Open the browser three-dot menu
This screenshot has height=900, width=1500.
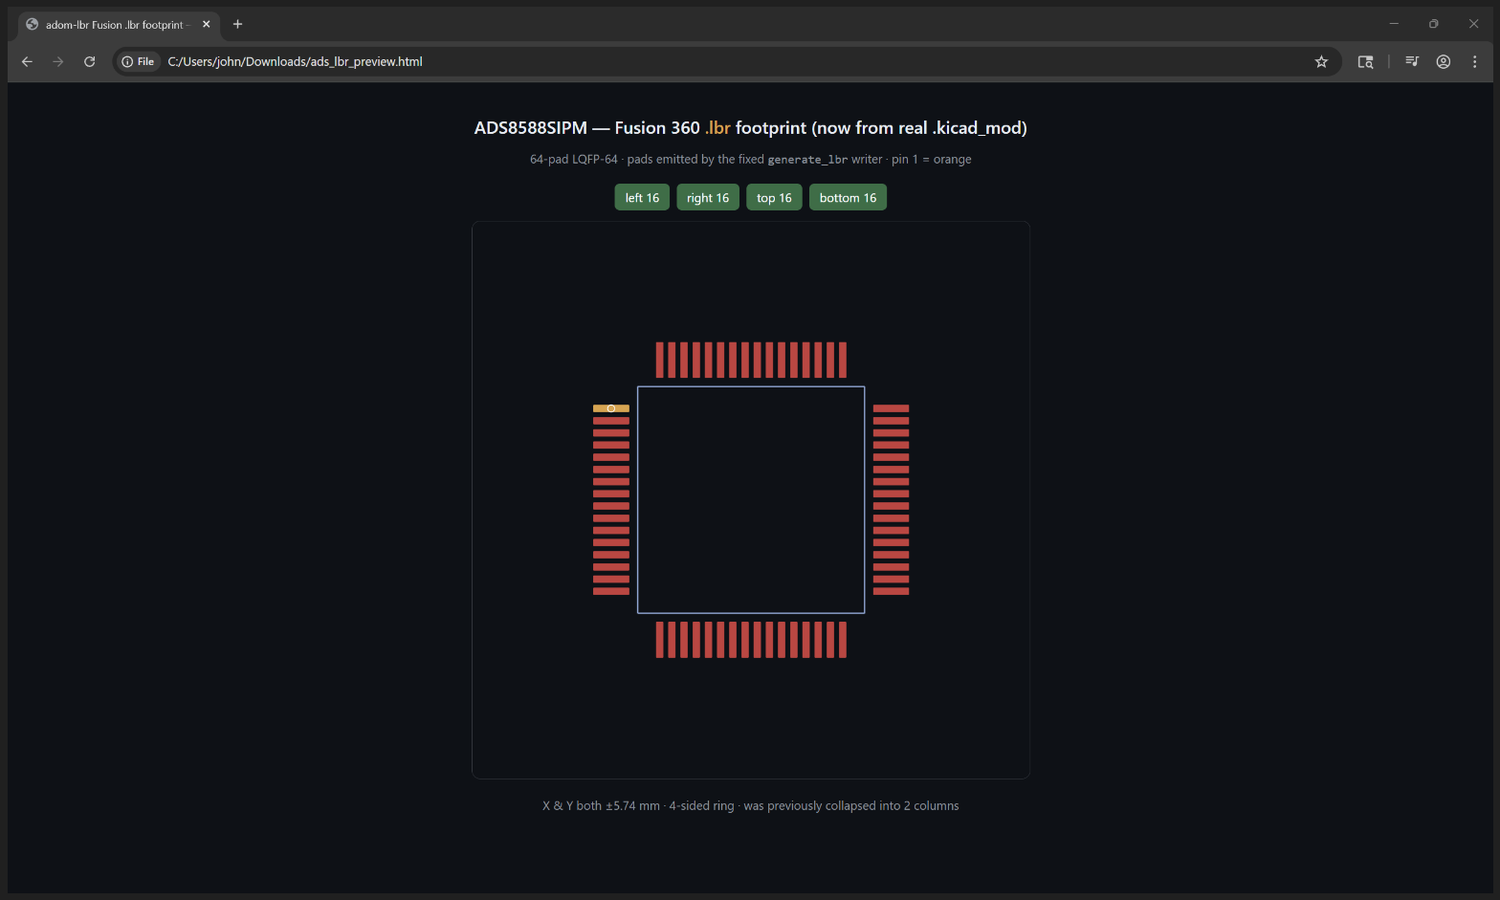coord(1475,62)
